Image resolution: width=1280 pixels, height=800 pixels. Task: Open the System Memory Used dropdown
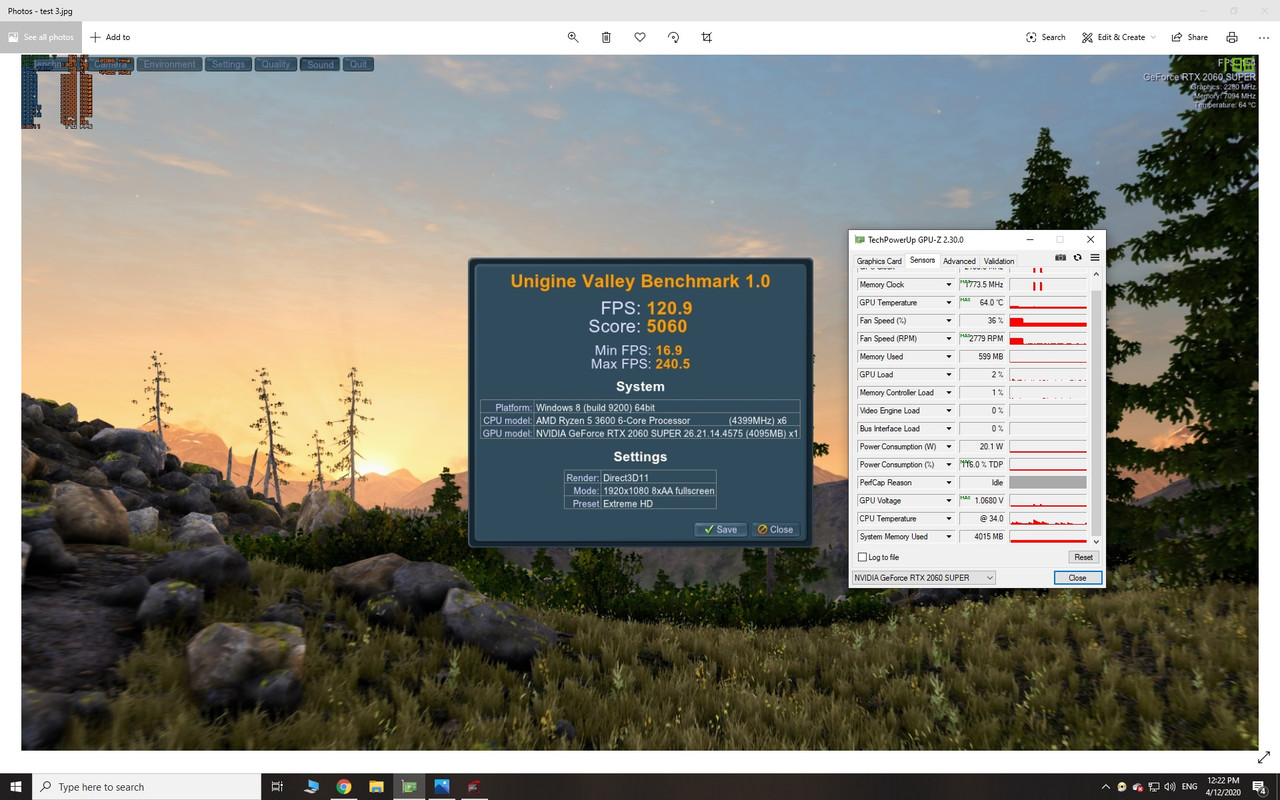(x=949, y=537)
